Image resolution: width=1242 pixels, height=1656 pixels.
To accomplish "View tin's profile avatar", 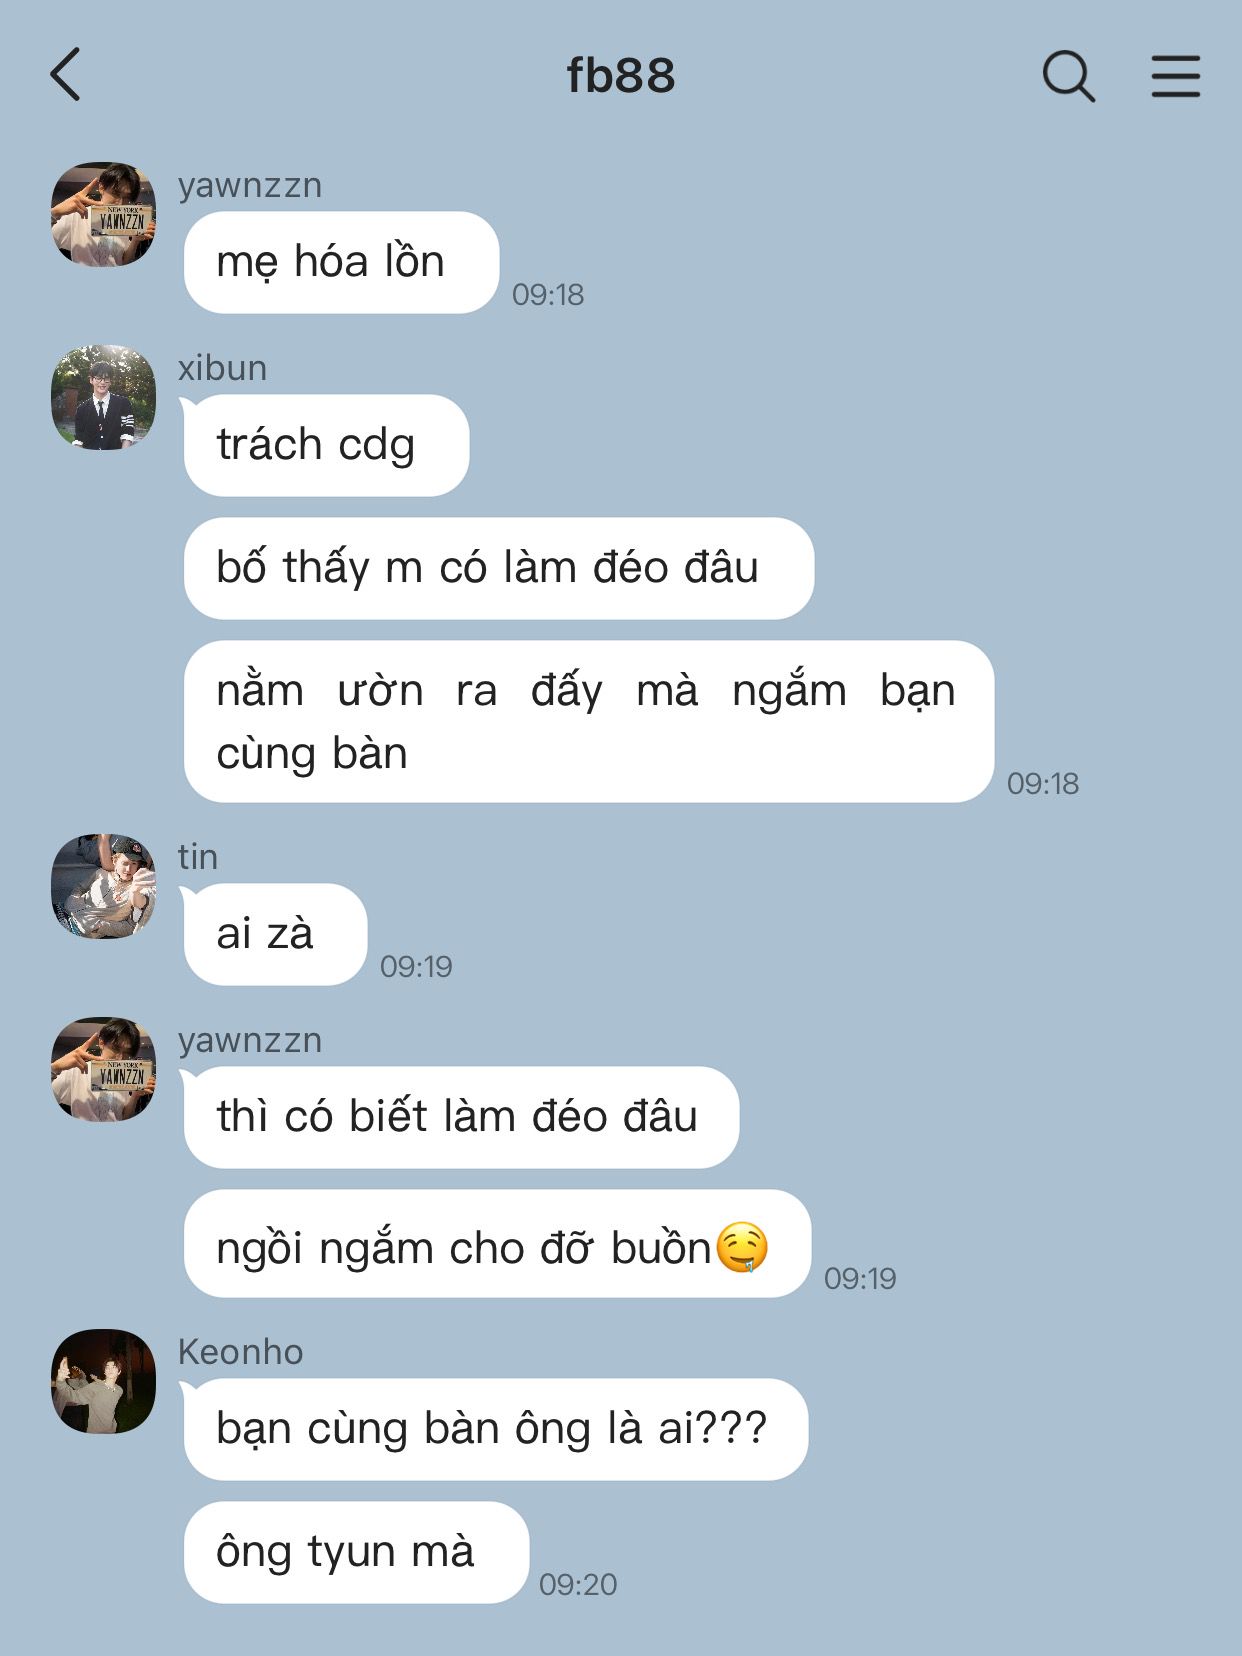I will click(104, 886).
